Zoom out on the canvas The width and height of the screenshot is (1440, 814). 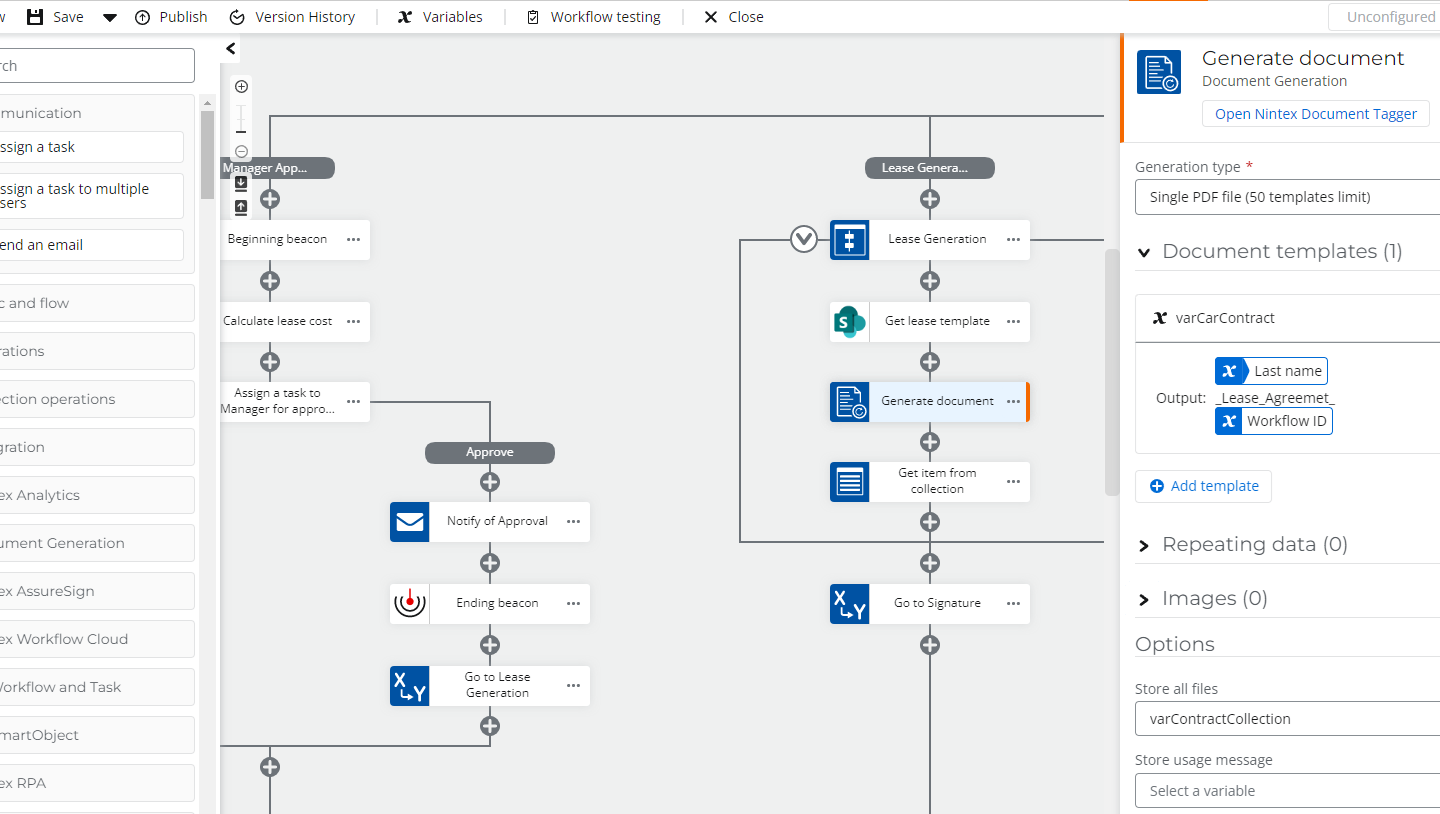(x=241, y=152)
